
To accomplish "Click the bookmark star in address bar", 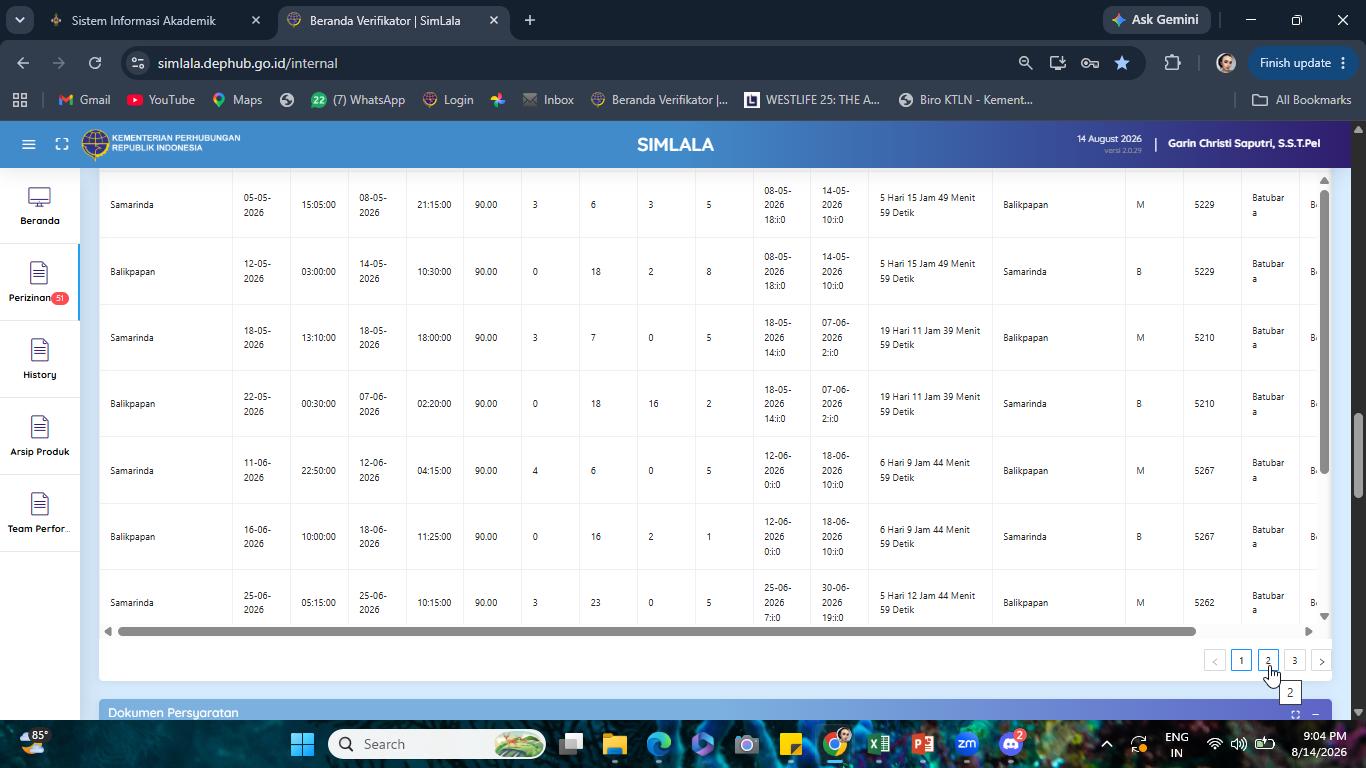I will [x=1122, y=63].
